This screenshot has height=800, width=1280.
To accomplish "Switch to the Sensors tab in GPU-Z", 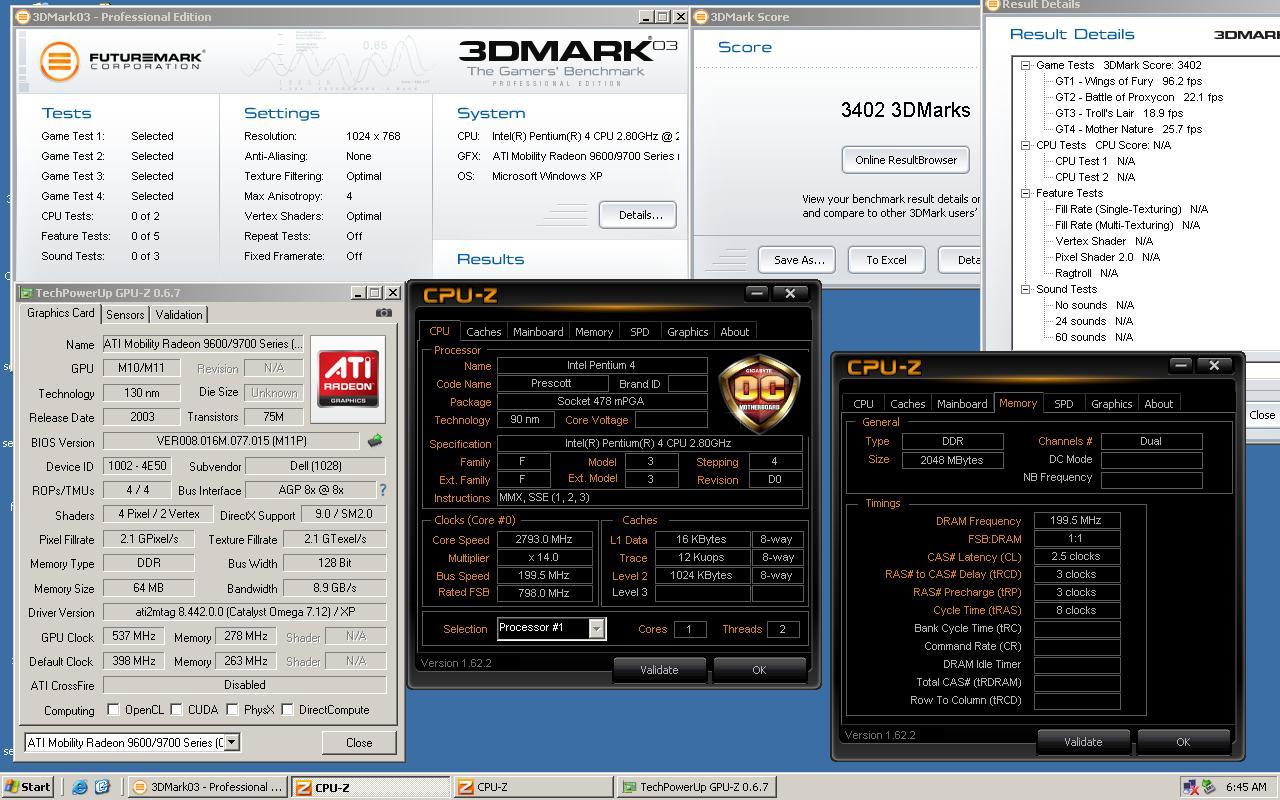I will 125,314.
